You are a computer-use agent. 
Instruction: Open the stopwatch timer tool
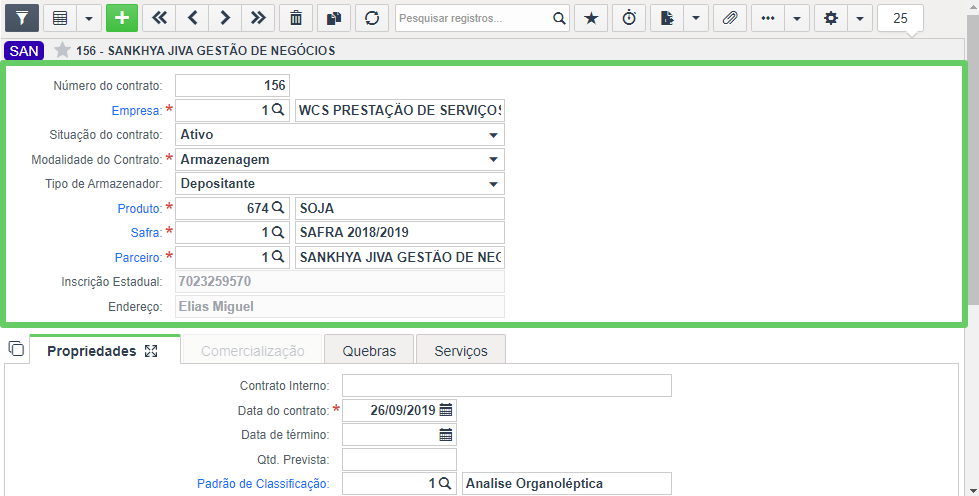(x=629, y=18)
